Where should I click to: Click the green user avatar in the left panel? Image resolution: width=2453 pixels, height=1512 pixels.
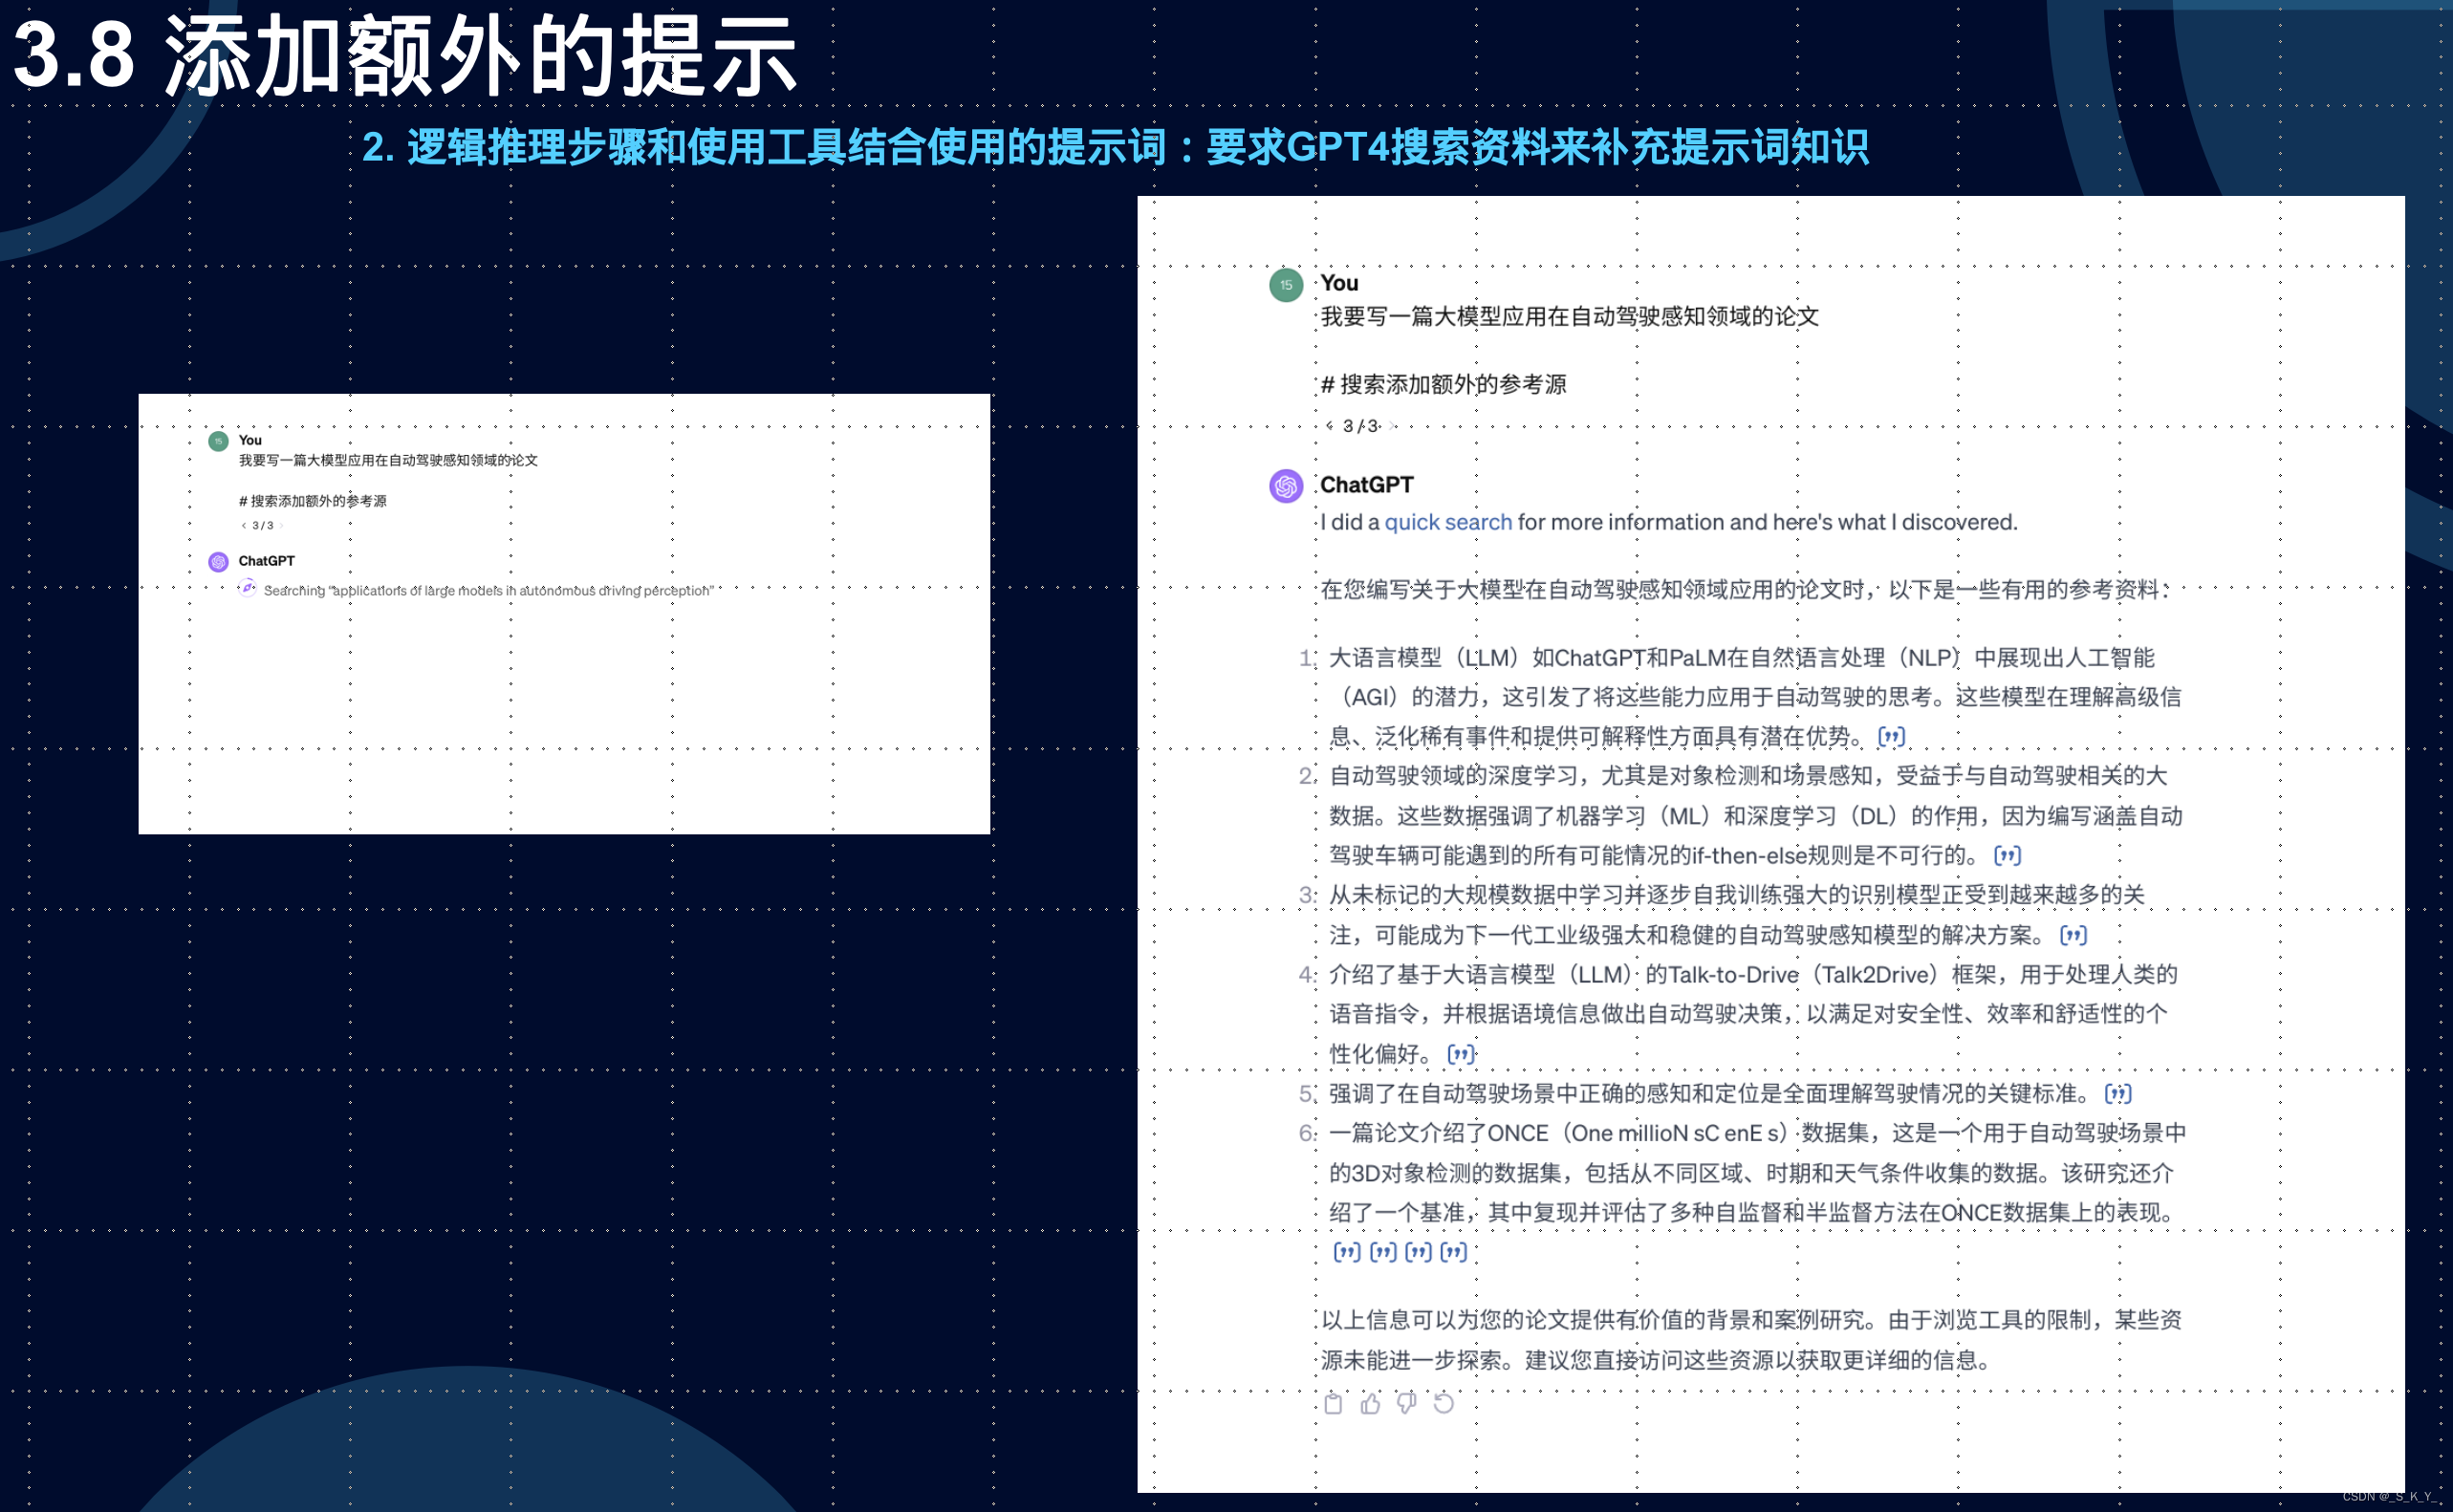click(x=218, y=441)
